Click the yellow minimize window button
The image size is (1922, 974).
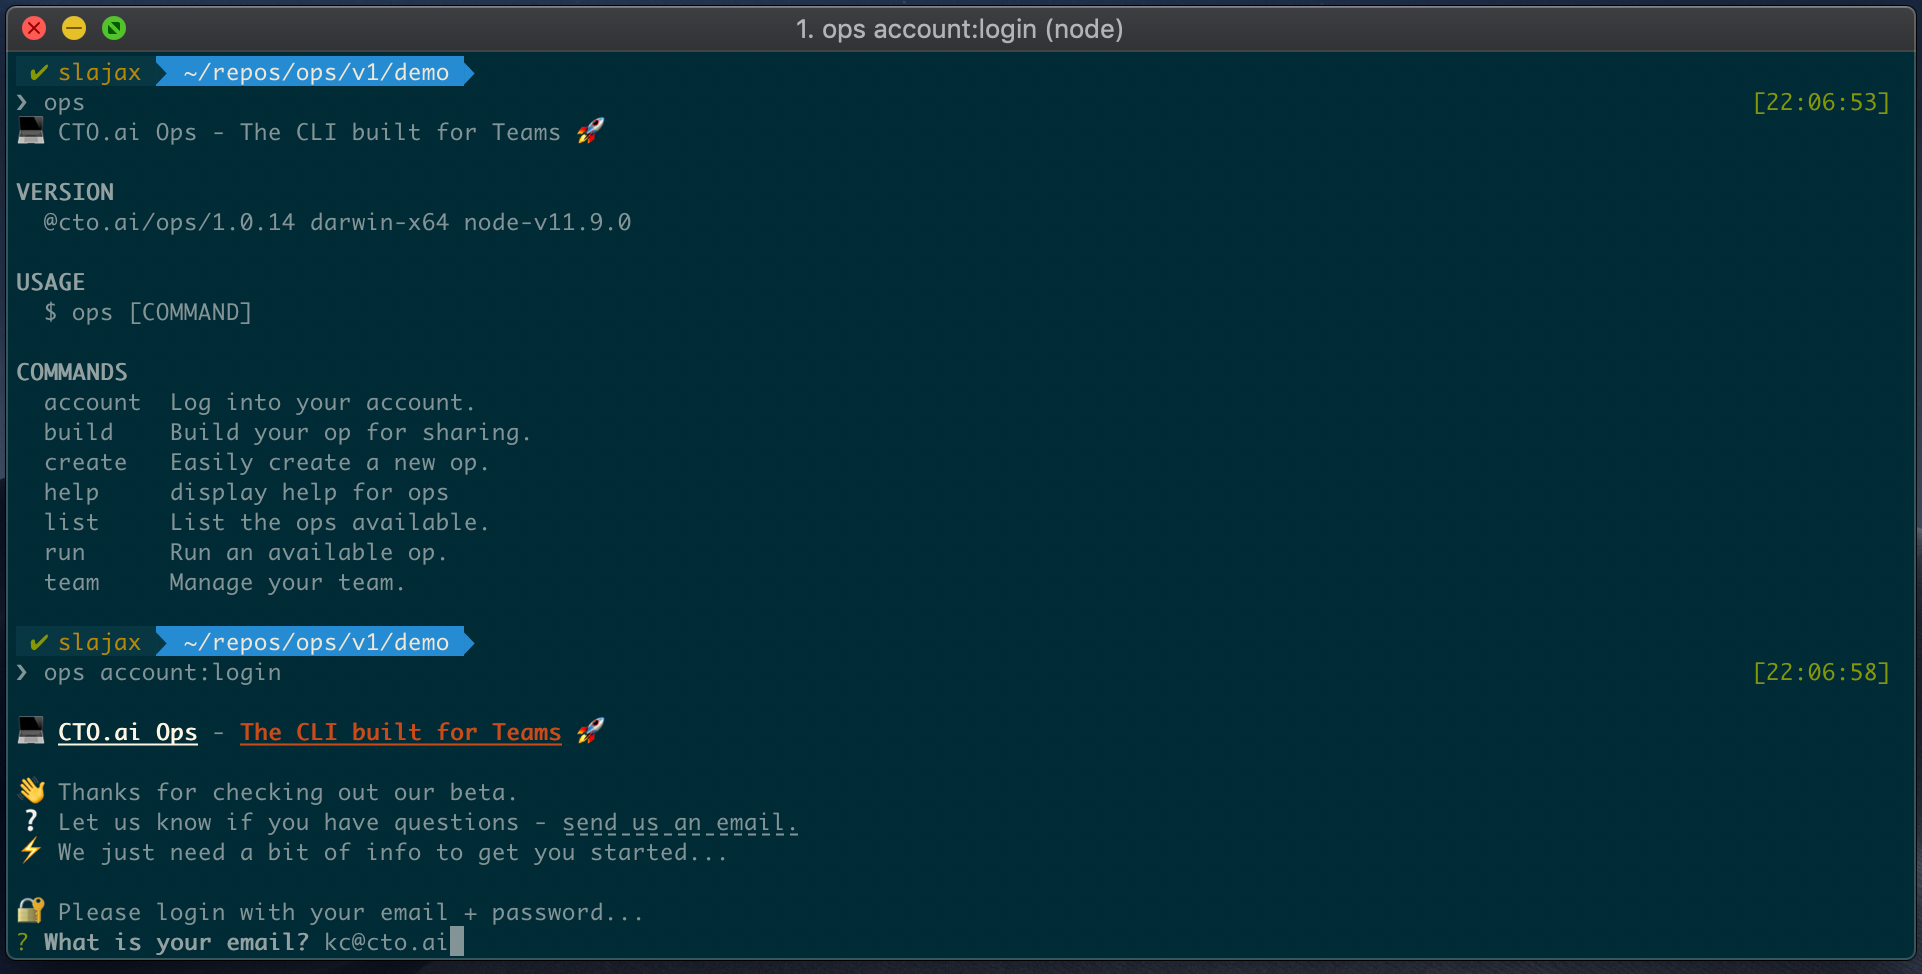tap(74, 28)
